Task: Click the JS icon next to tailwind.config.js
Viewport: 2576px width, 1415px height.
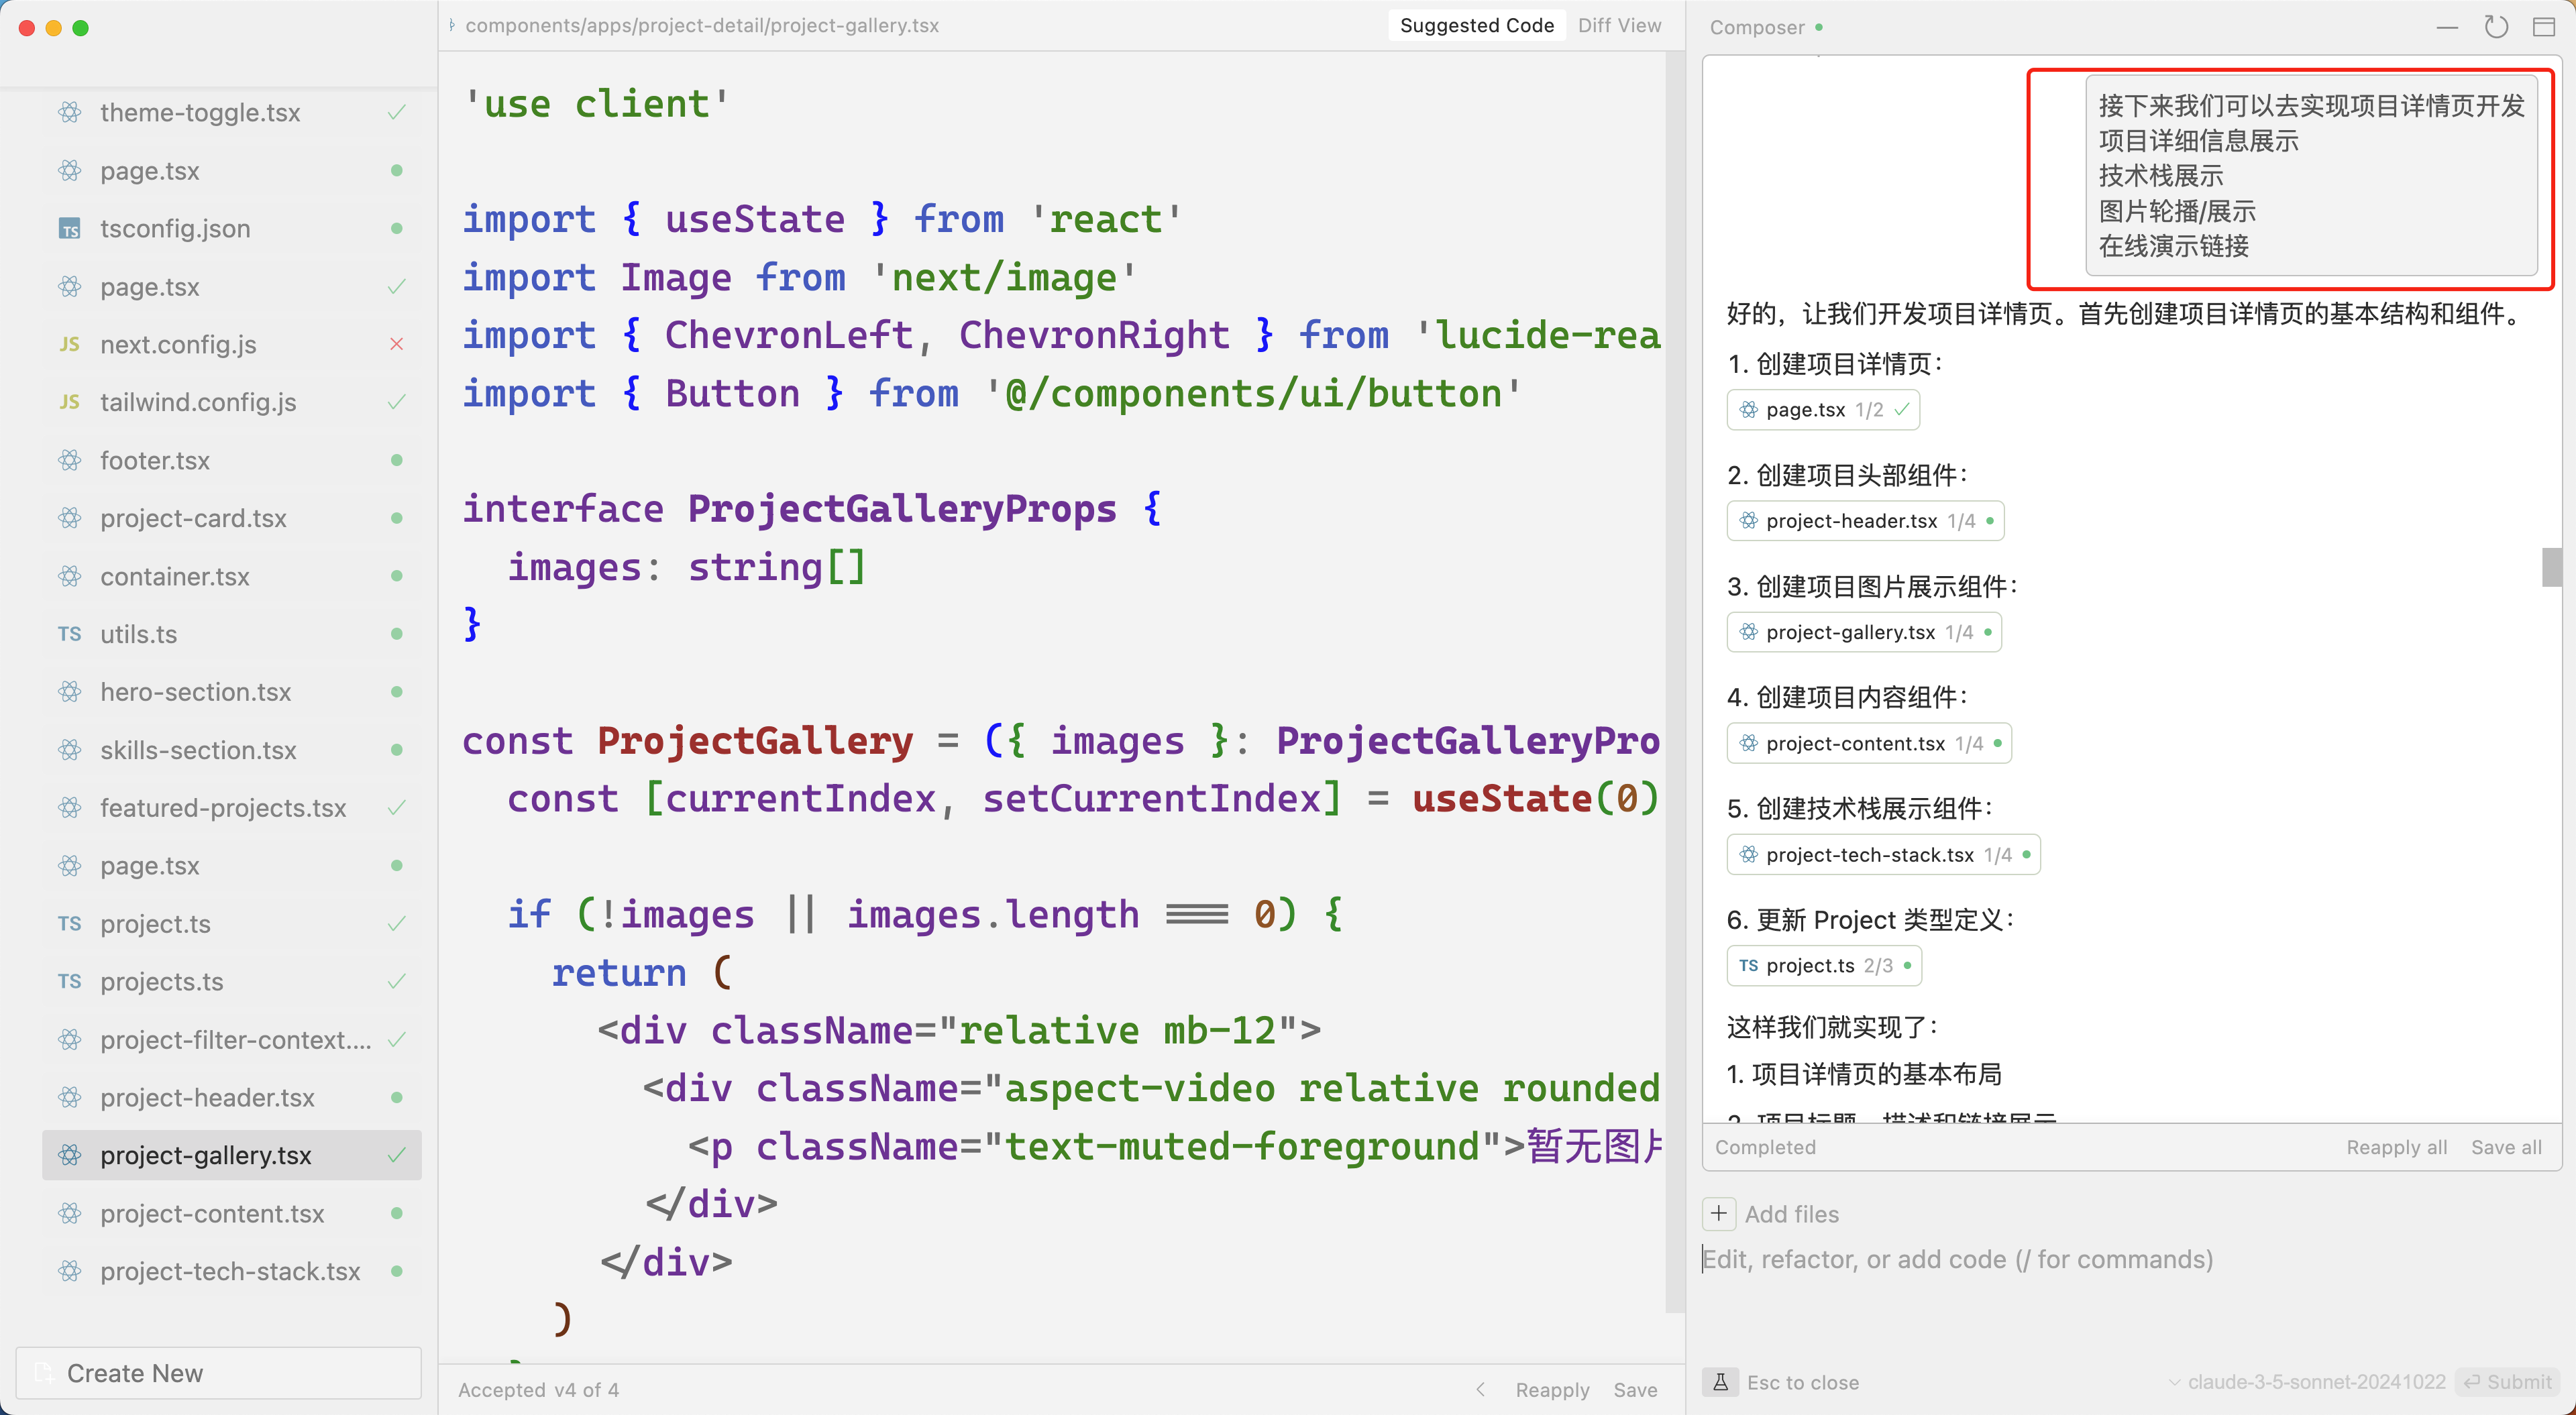Action: [x=69, y=402]
